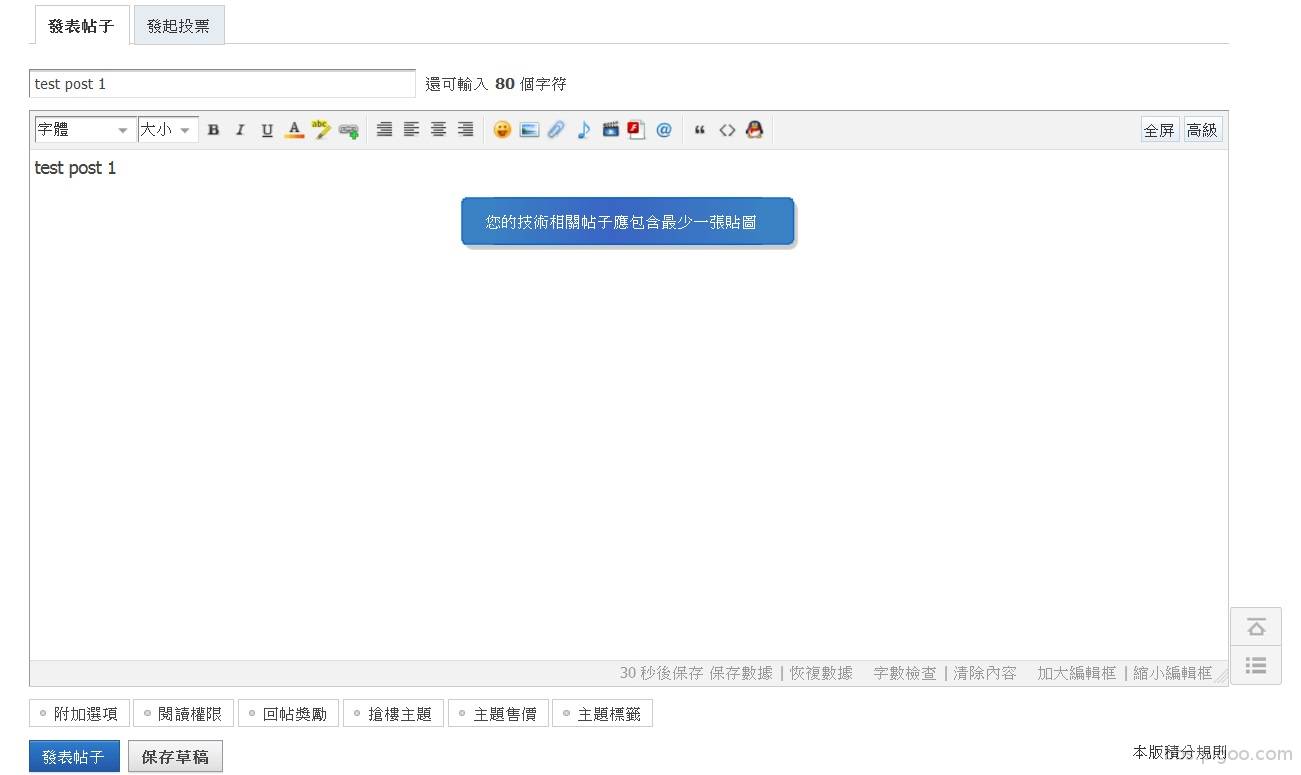Insert an image via picture icon
1301x775 pixels.
pyautogui.click(x=529, y=130)
